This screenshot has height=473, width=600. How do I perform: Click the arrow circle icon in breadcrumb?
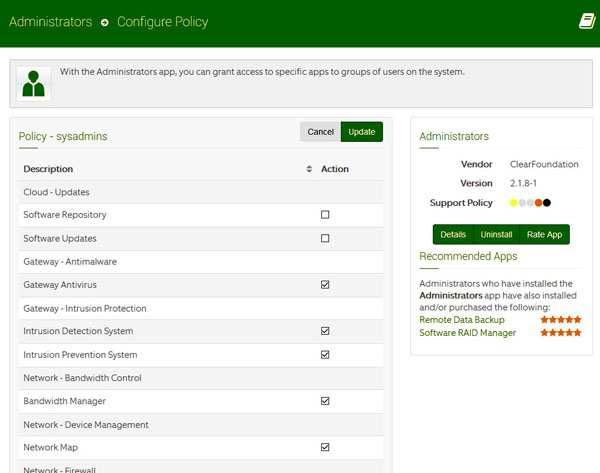point(104,23)
